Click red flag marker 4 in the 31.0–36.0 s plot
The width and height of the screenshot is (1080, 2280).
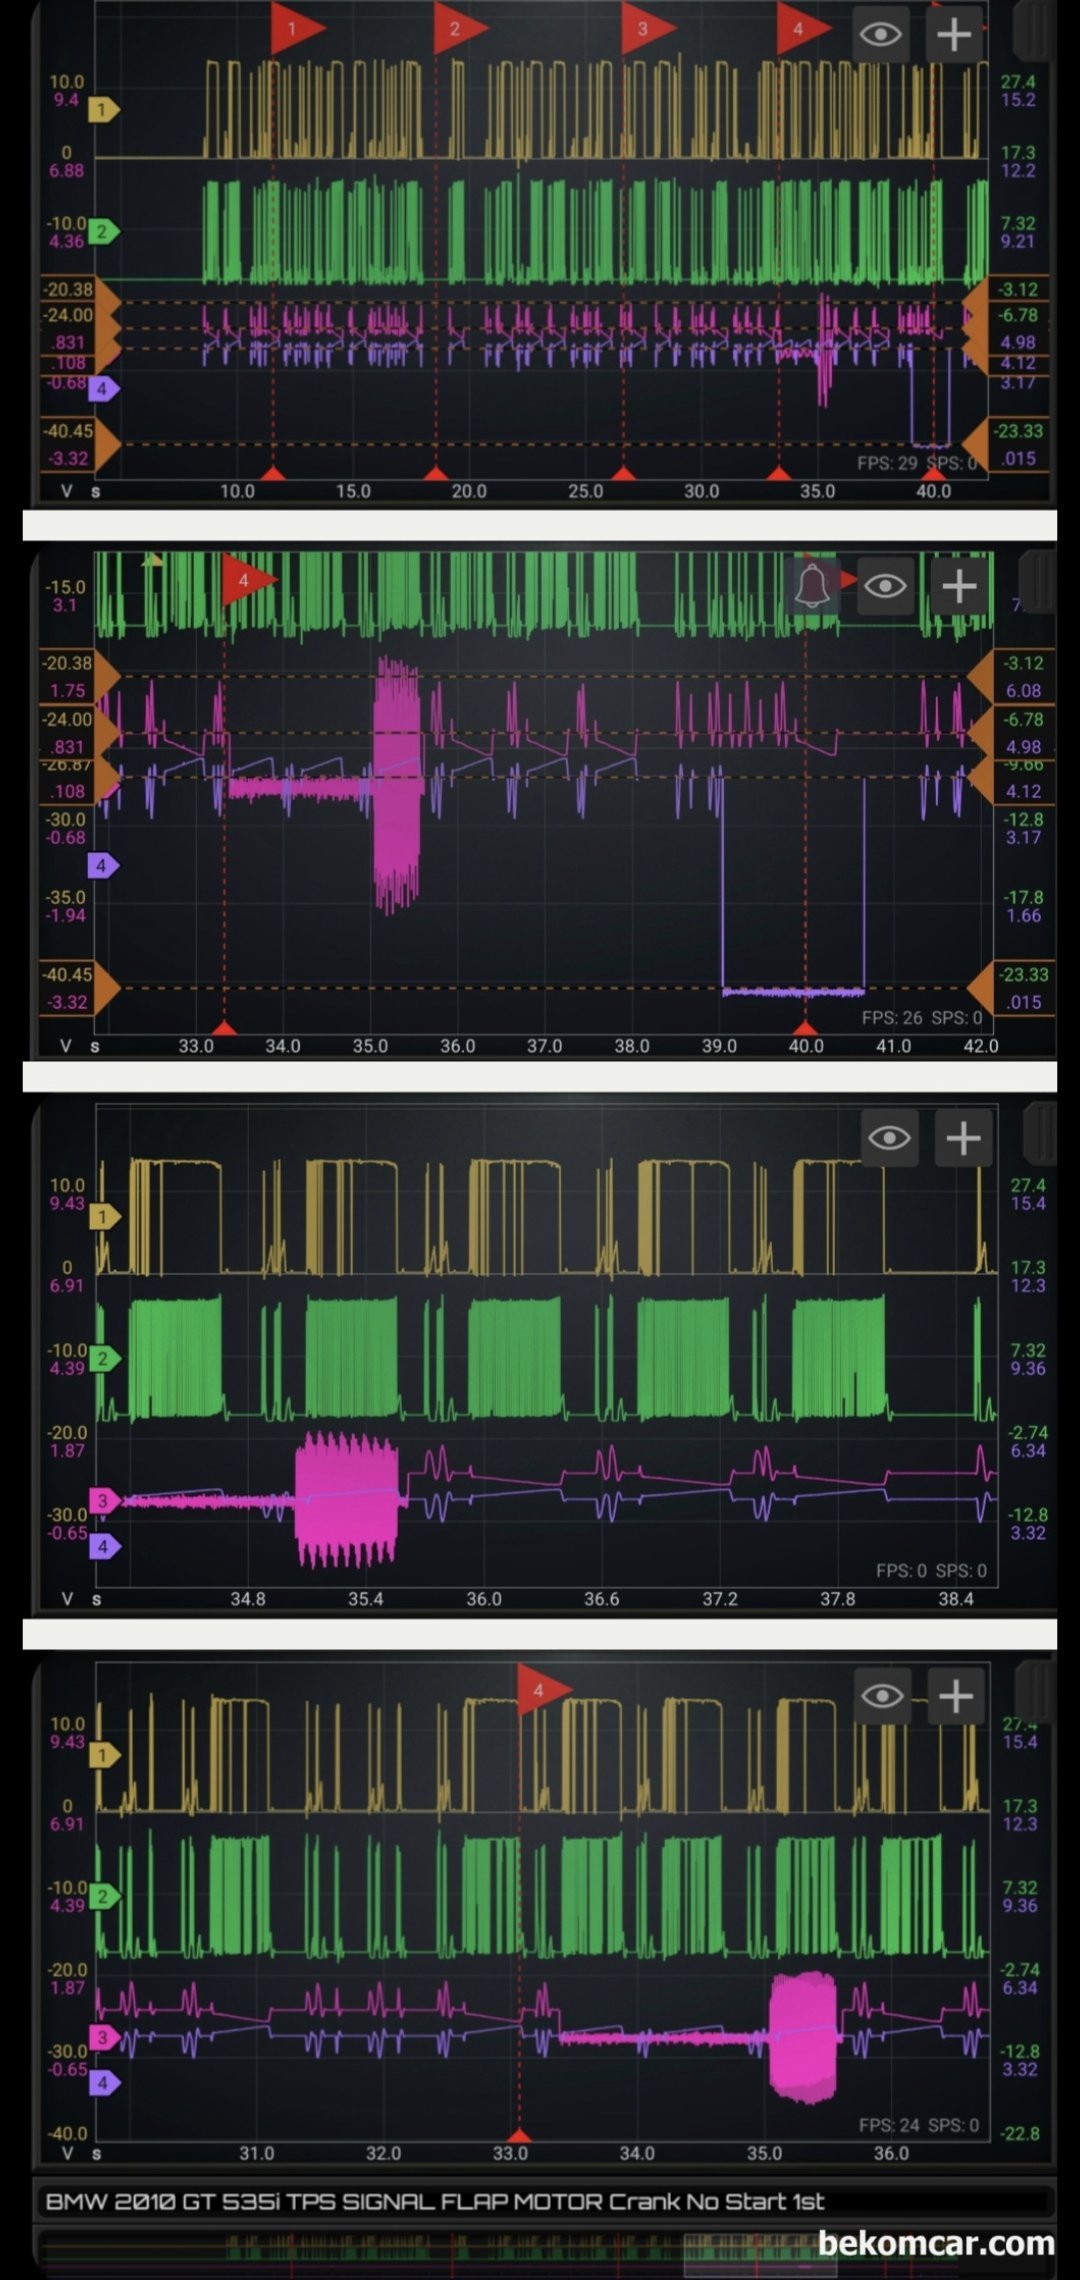click(x=543, y=1690)
